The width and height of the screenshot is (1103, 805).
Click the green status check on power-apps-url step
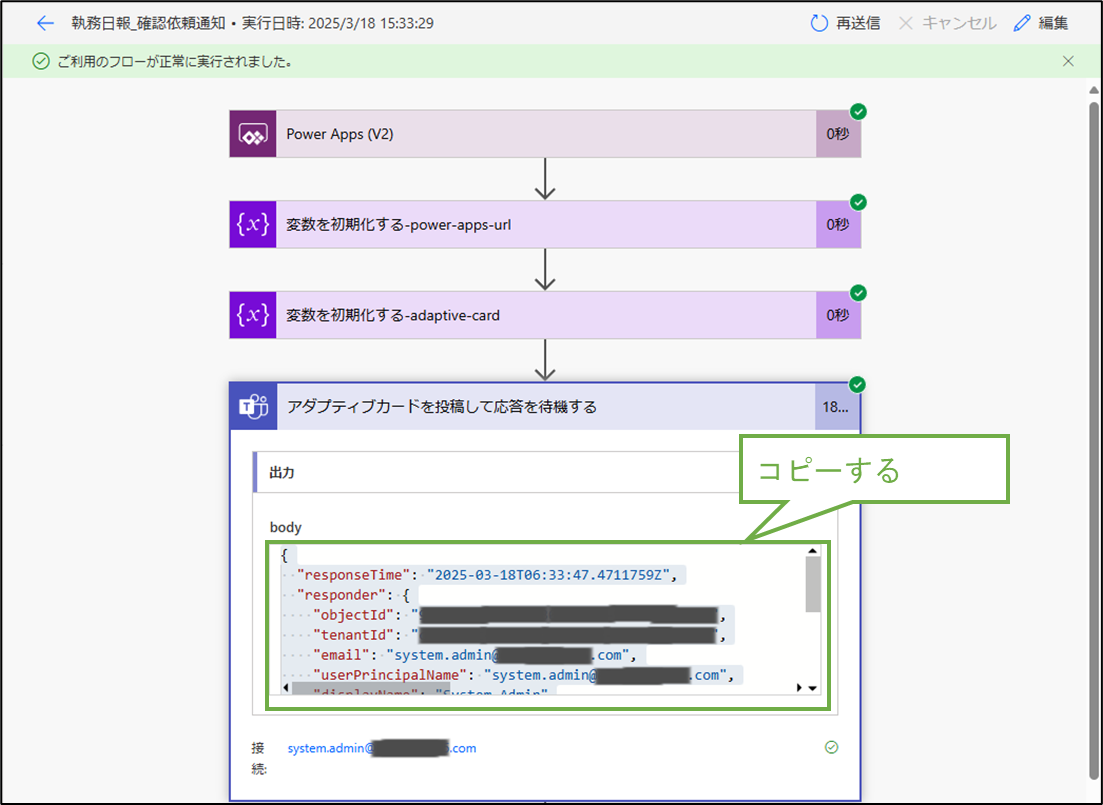pyautogui.click(x=858, y=203)
